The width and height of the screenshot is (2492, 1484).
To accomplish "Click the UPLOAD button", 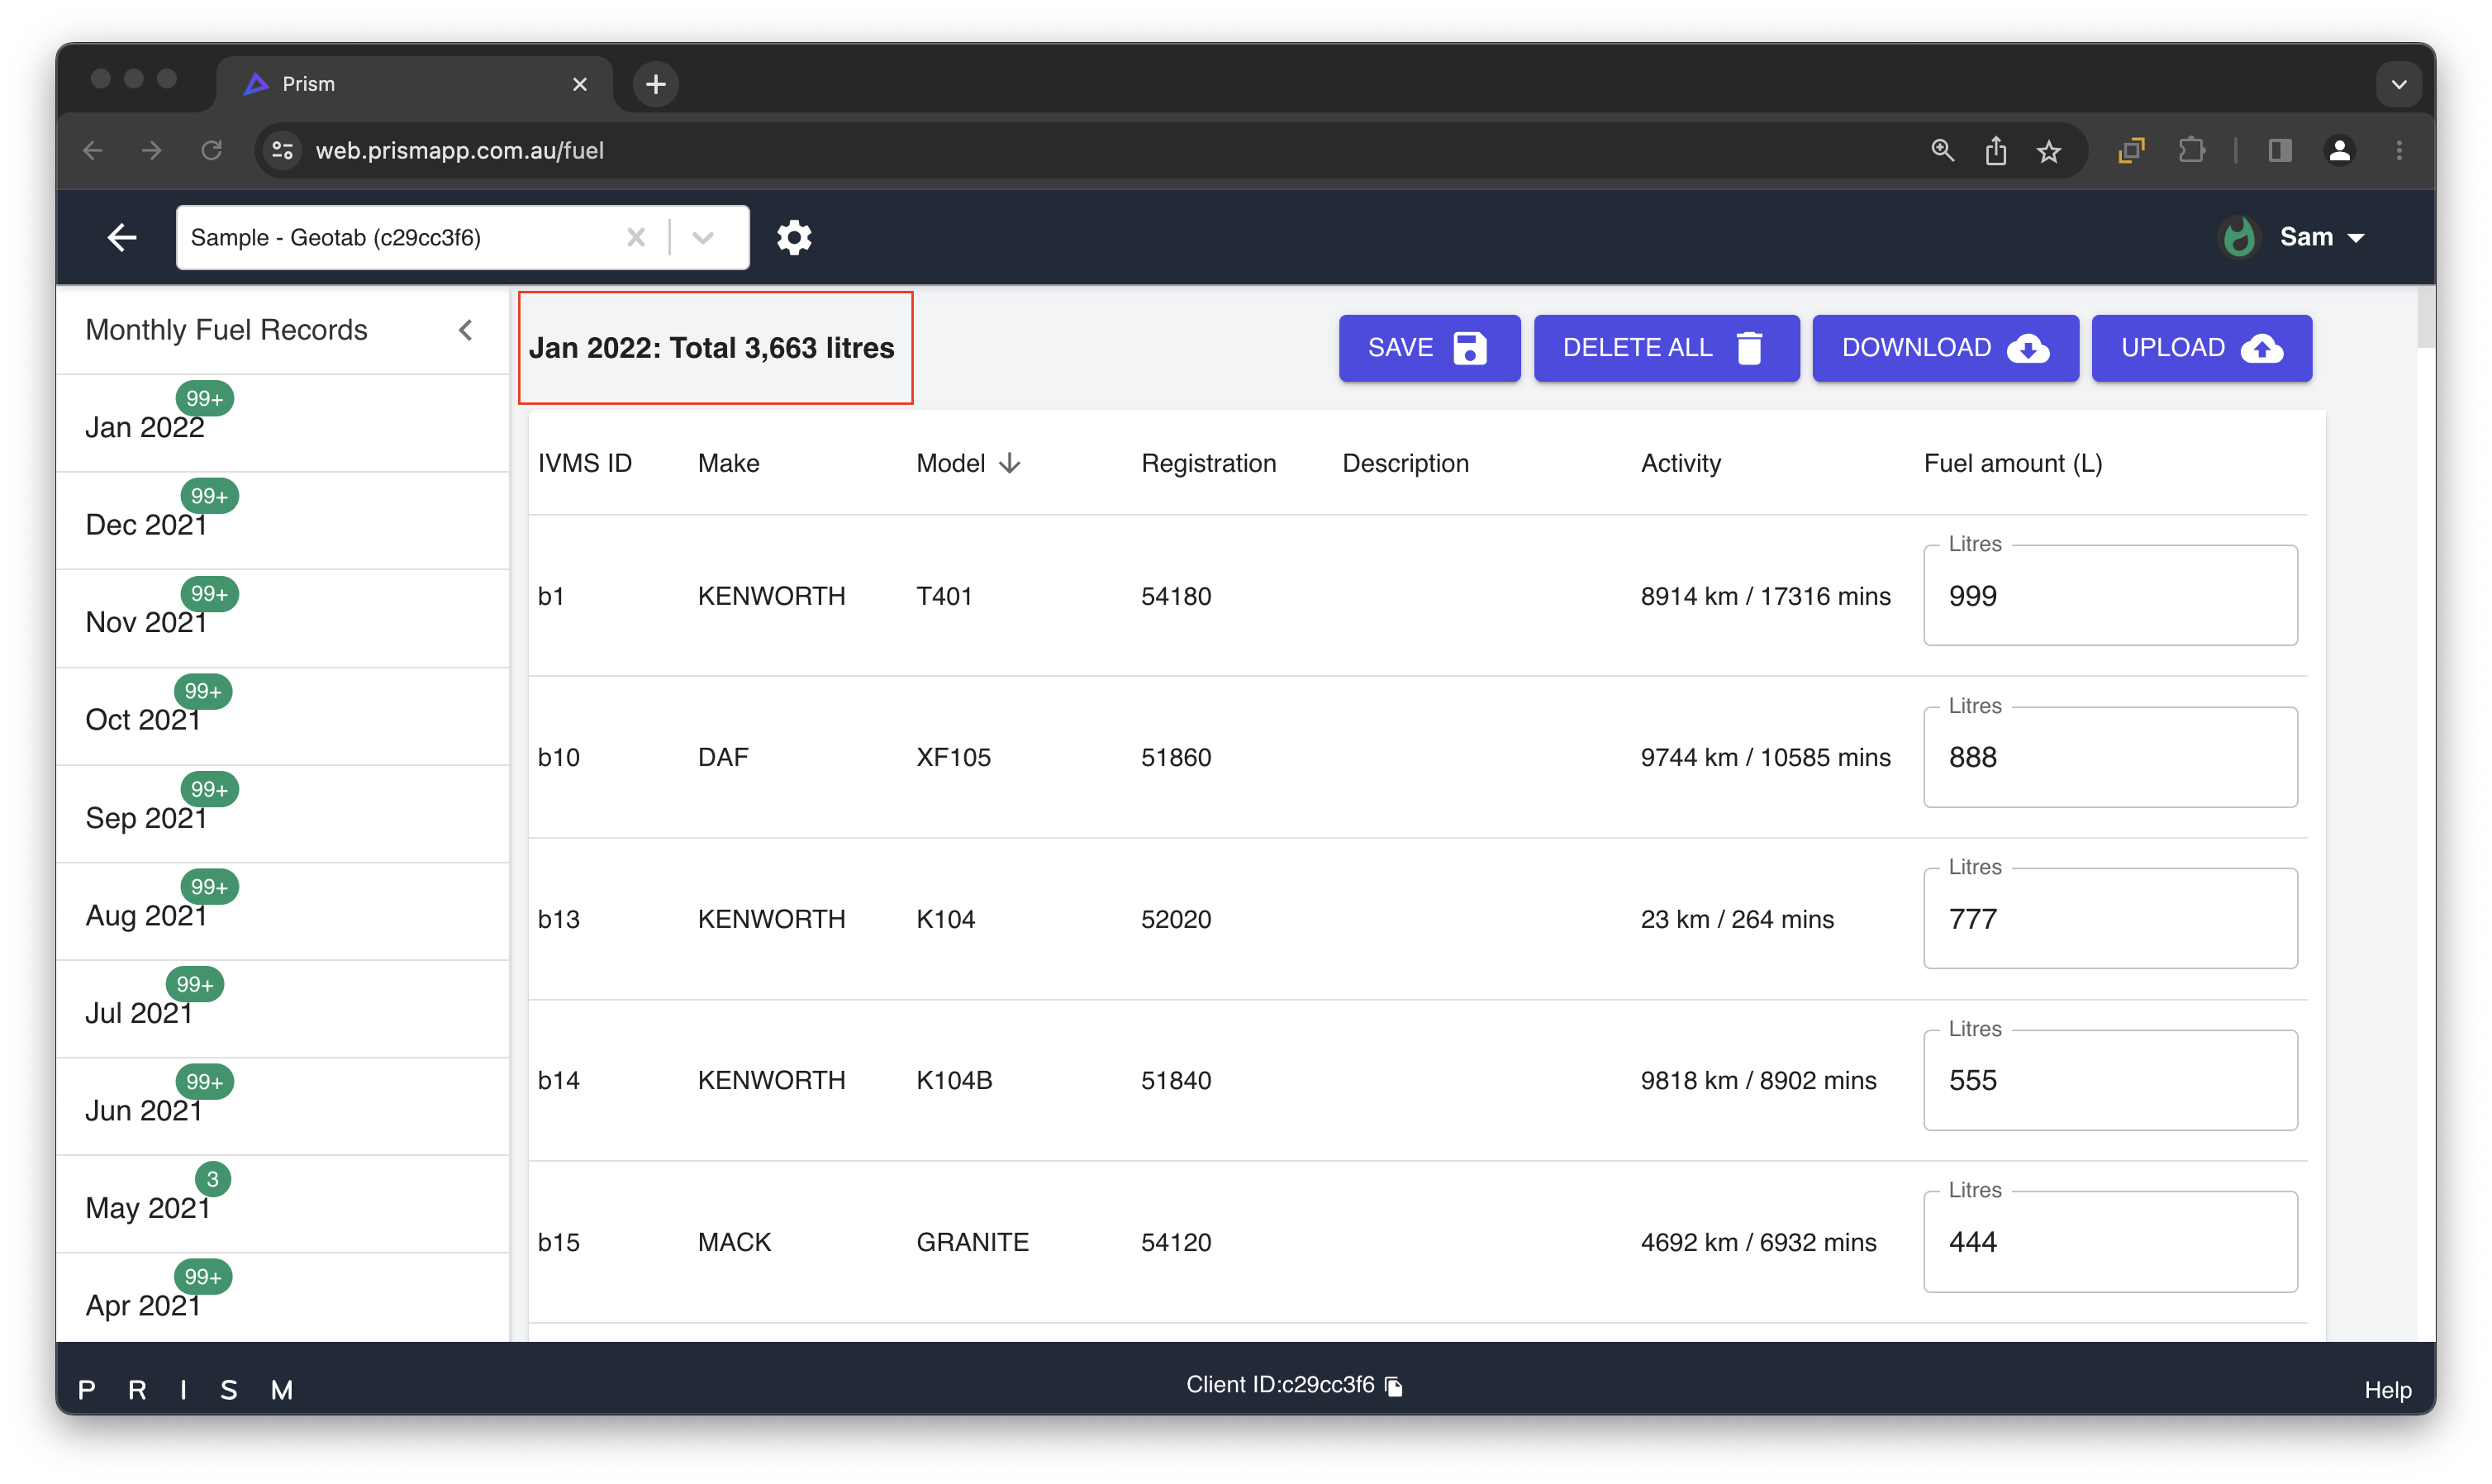I will pyautogui.click(x=2201, y=348).
